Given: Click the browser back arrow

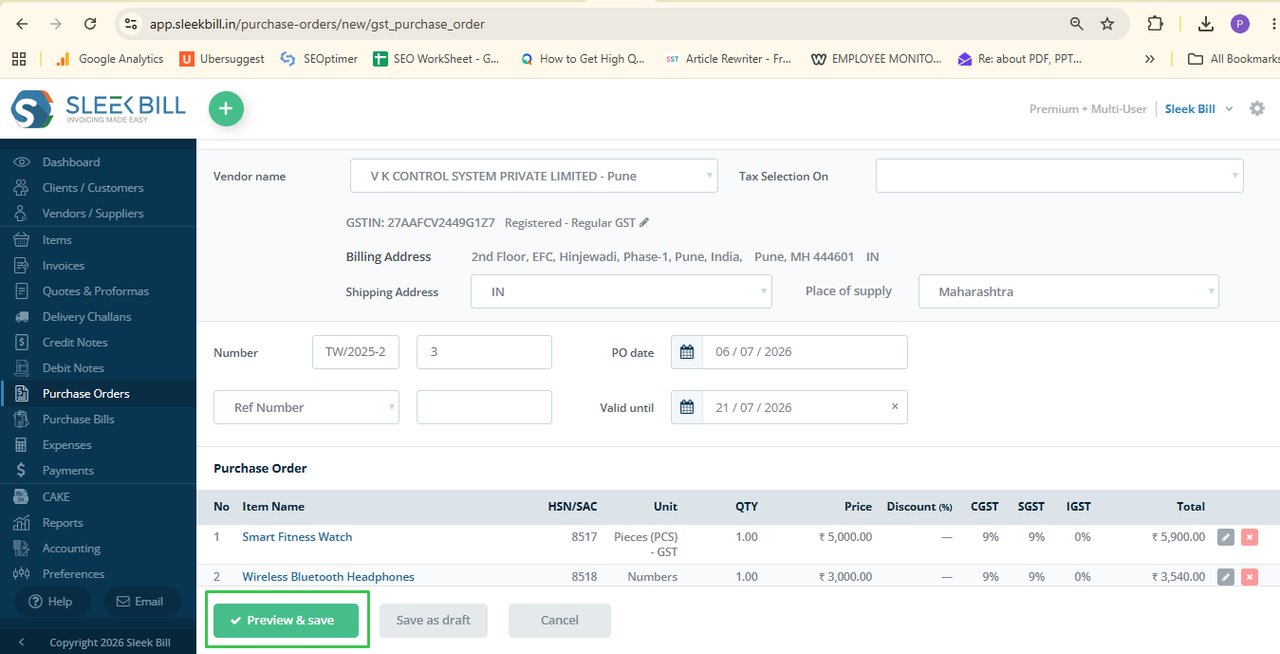Looking at the screenshot, I should 21,23.
